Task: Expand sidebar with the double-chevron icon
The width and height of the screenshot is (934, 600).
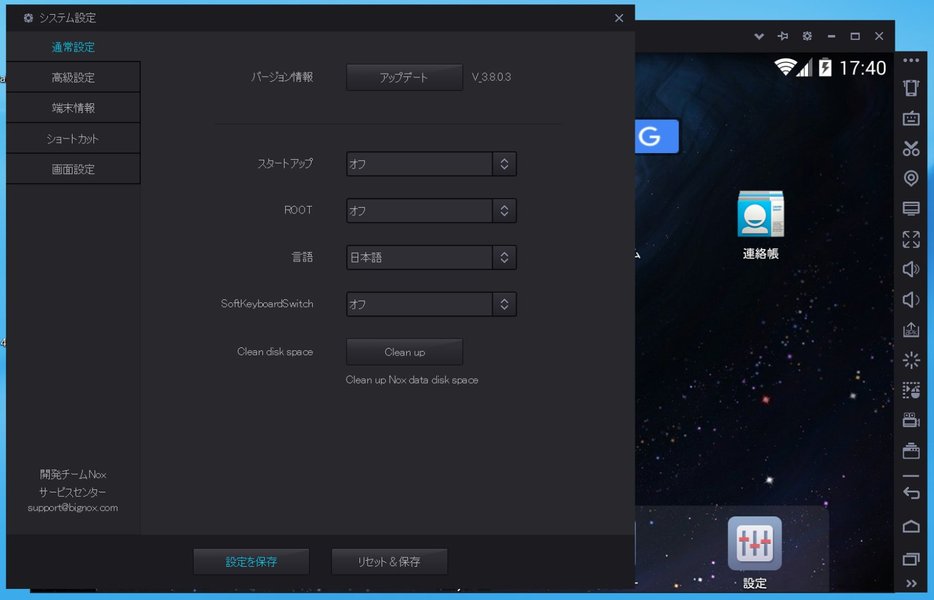Action: click(911, 584)
